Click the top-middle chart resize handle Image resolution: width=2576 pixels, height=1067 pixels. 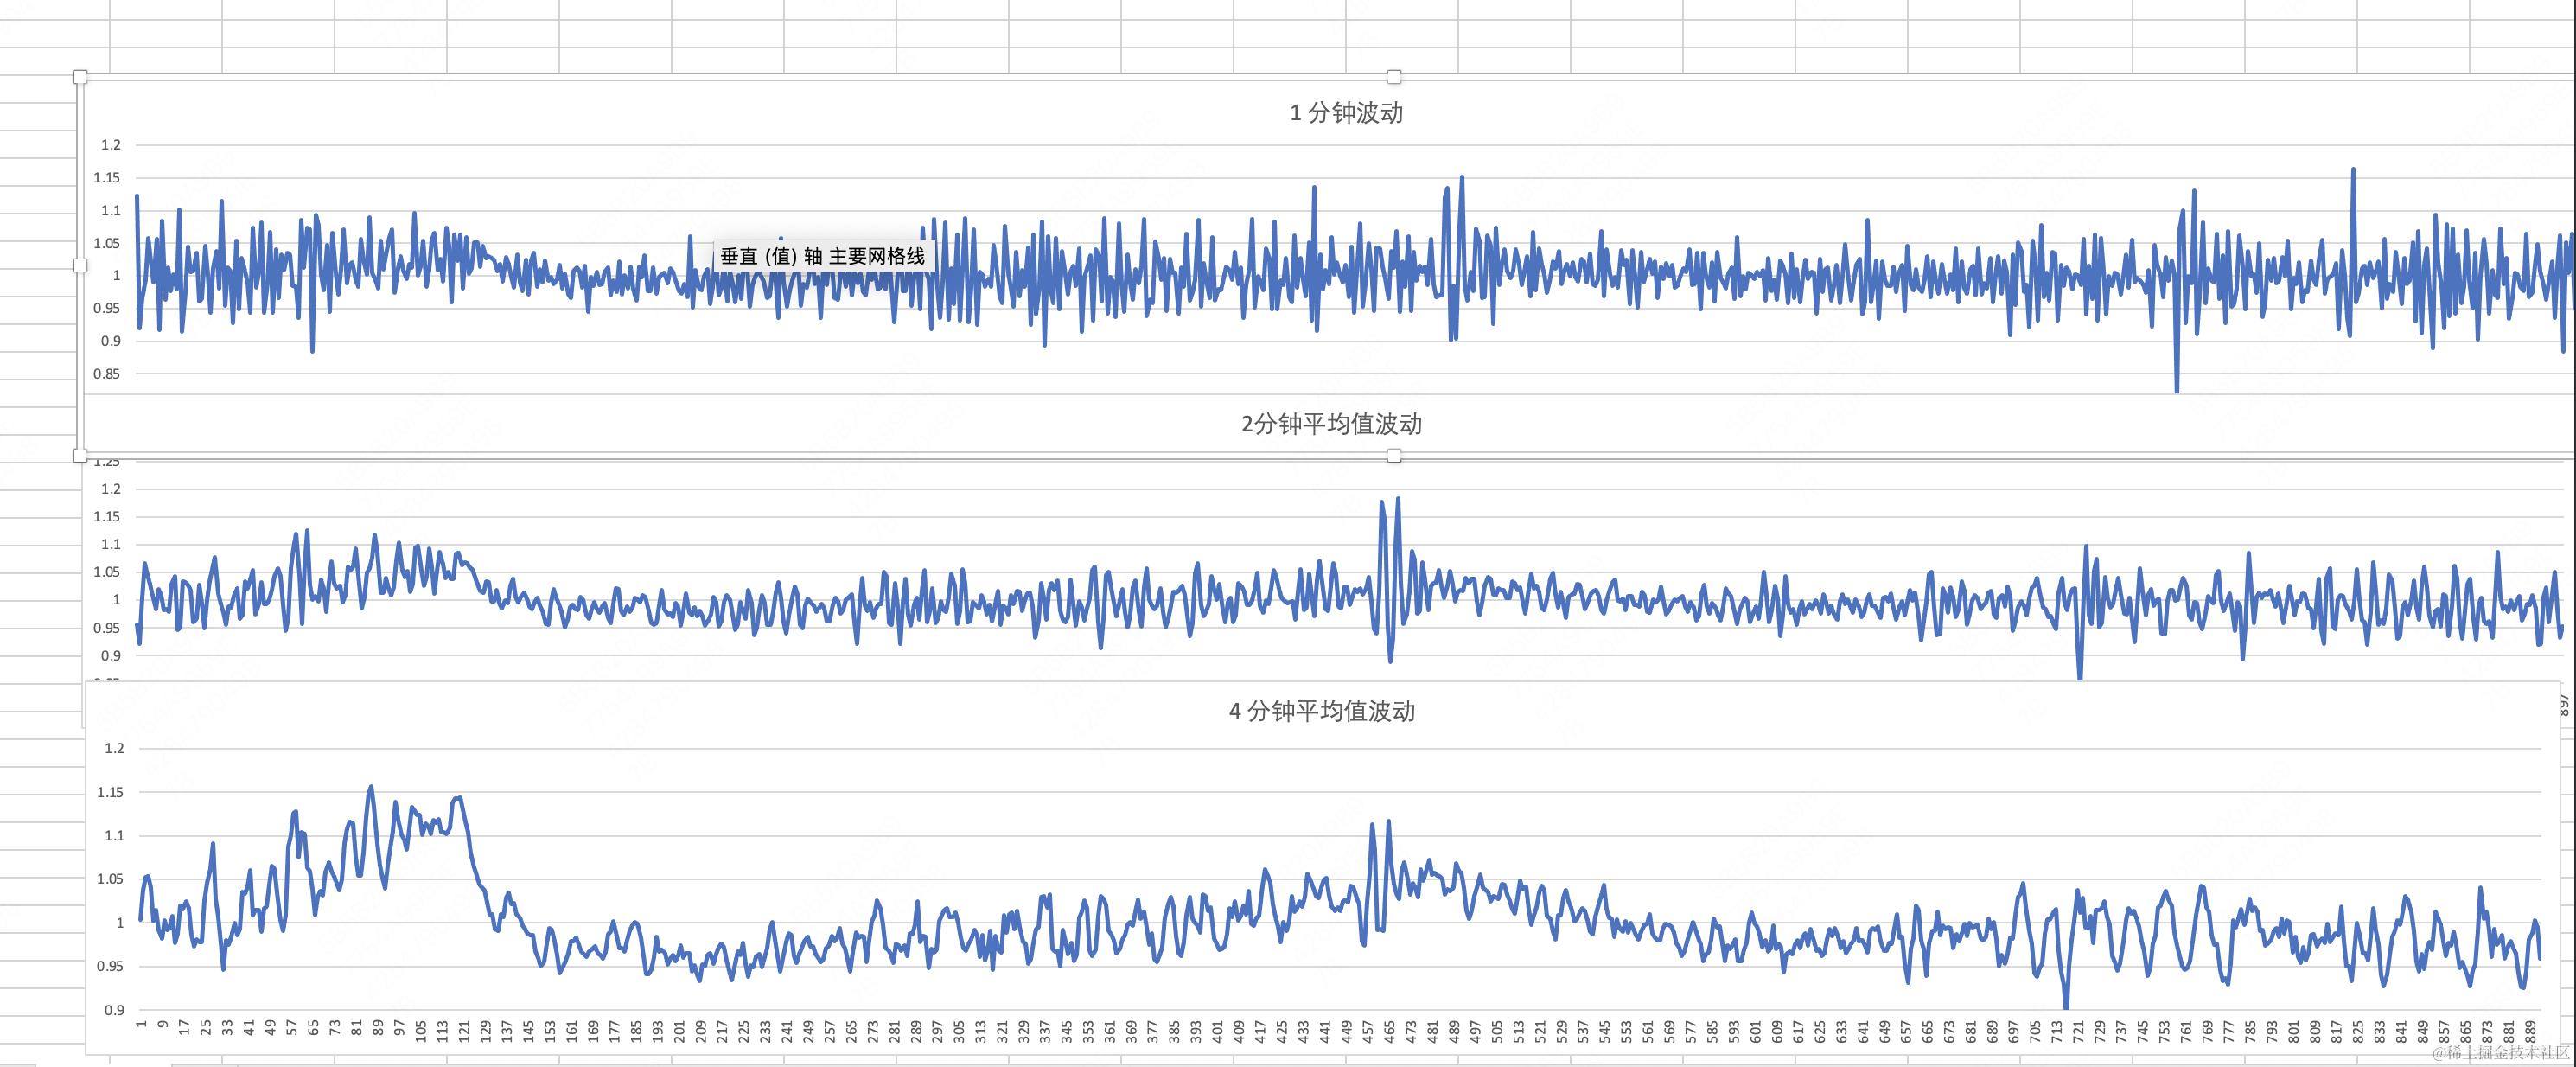click(x=1394, y=77)
